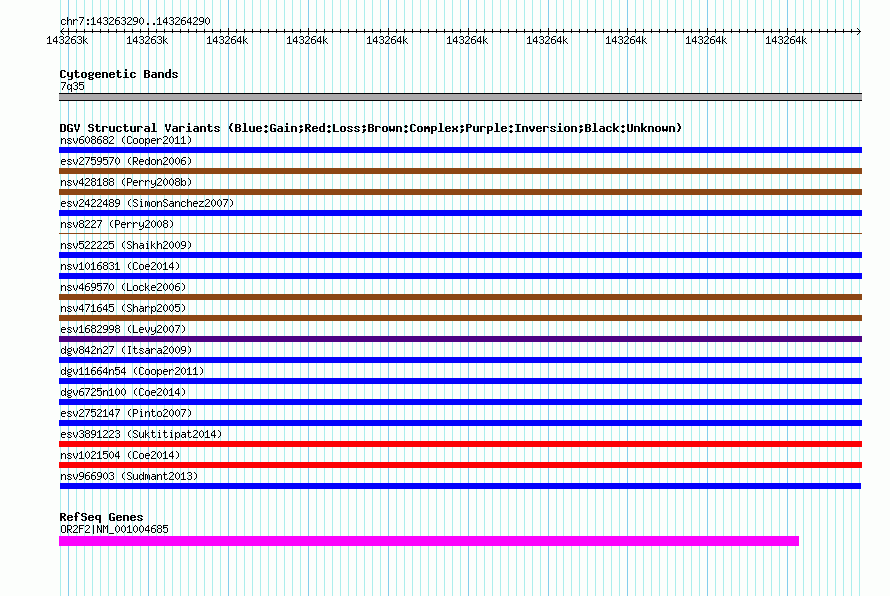Click the blue bar for esv2422489

tap(460, 213)
